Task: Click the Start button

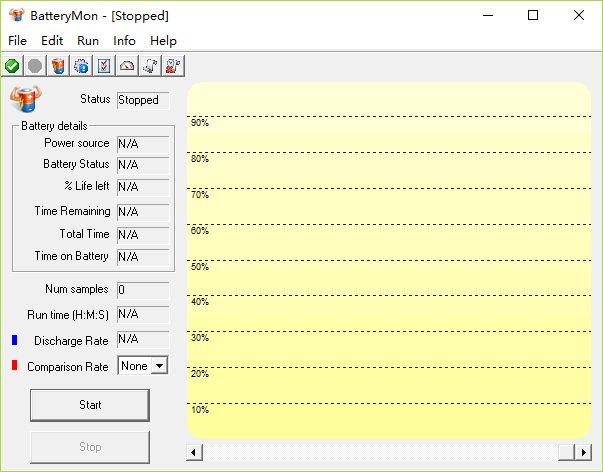Action: (90, 405)
